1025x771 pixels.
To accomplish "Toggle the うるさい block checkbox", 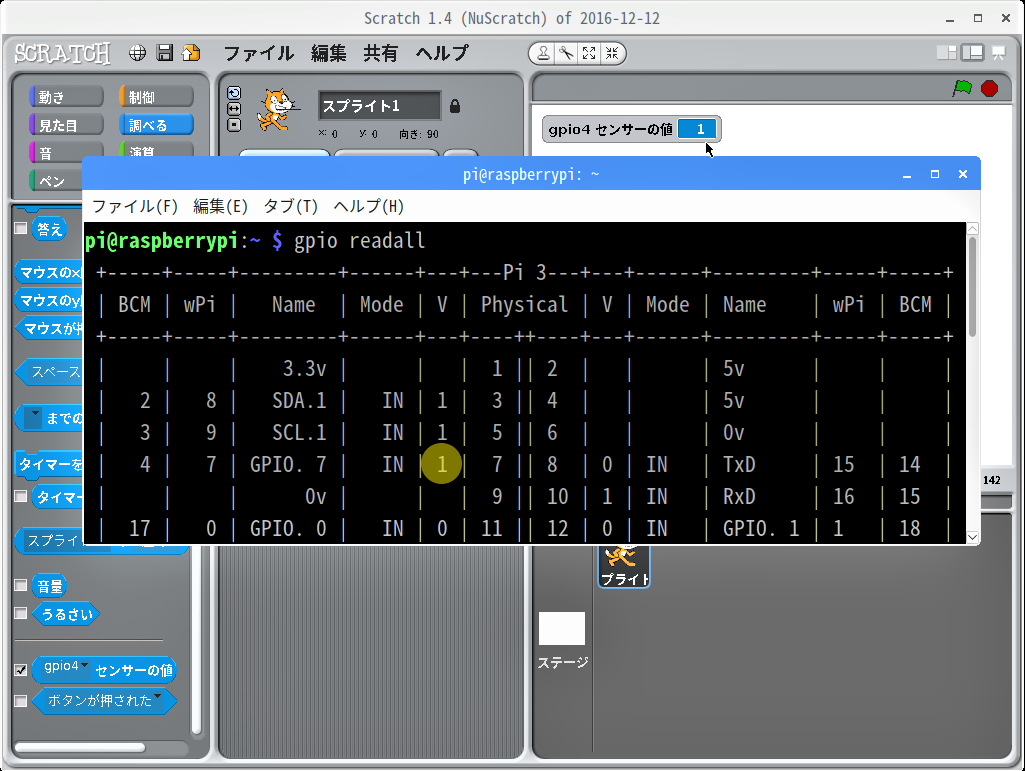I will click(x=21, y=613).
